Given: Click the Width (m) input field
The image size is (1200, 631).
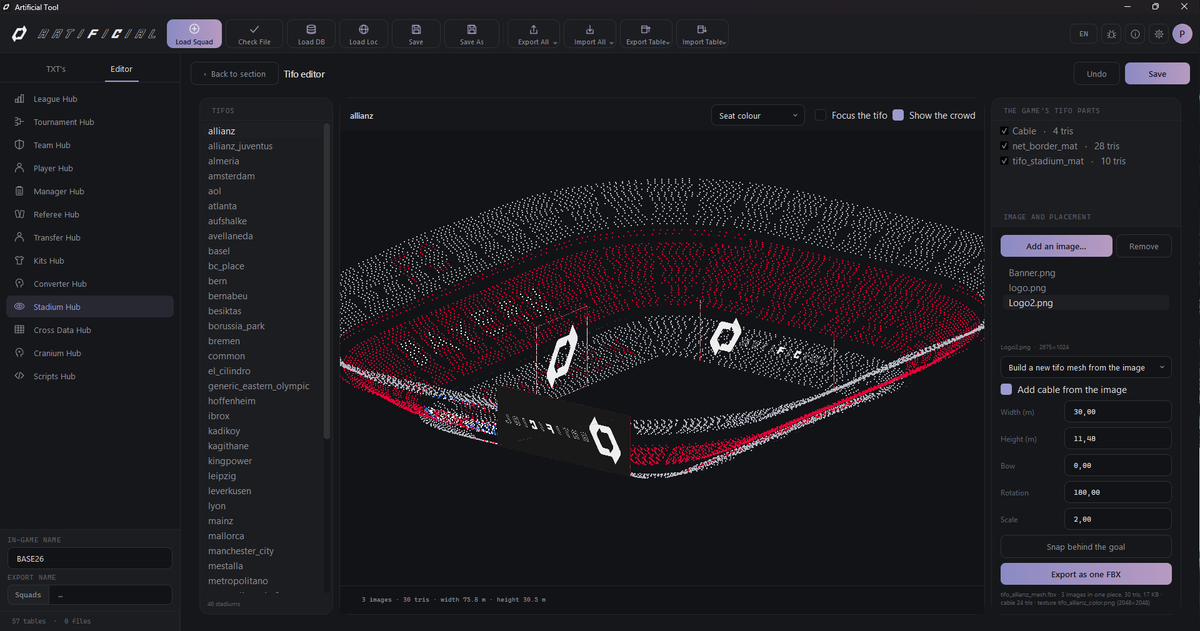Looking at the screenshot, I should click(x=1118, y=412).
